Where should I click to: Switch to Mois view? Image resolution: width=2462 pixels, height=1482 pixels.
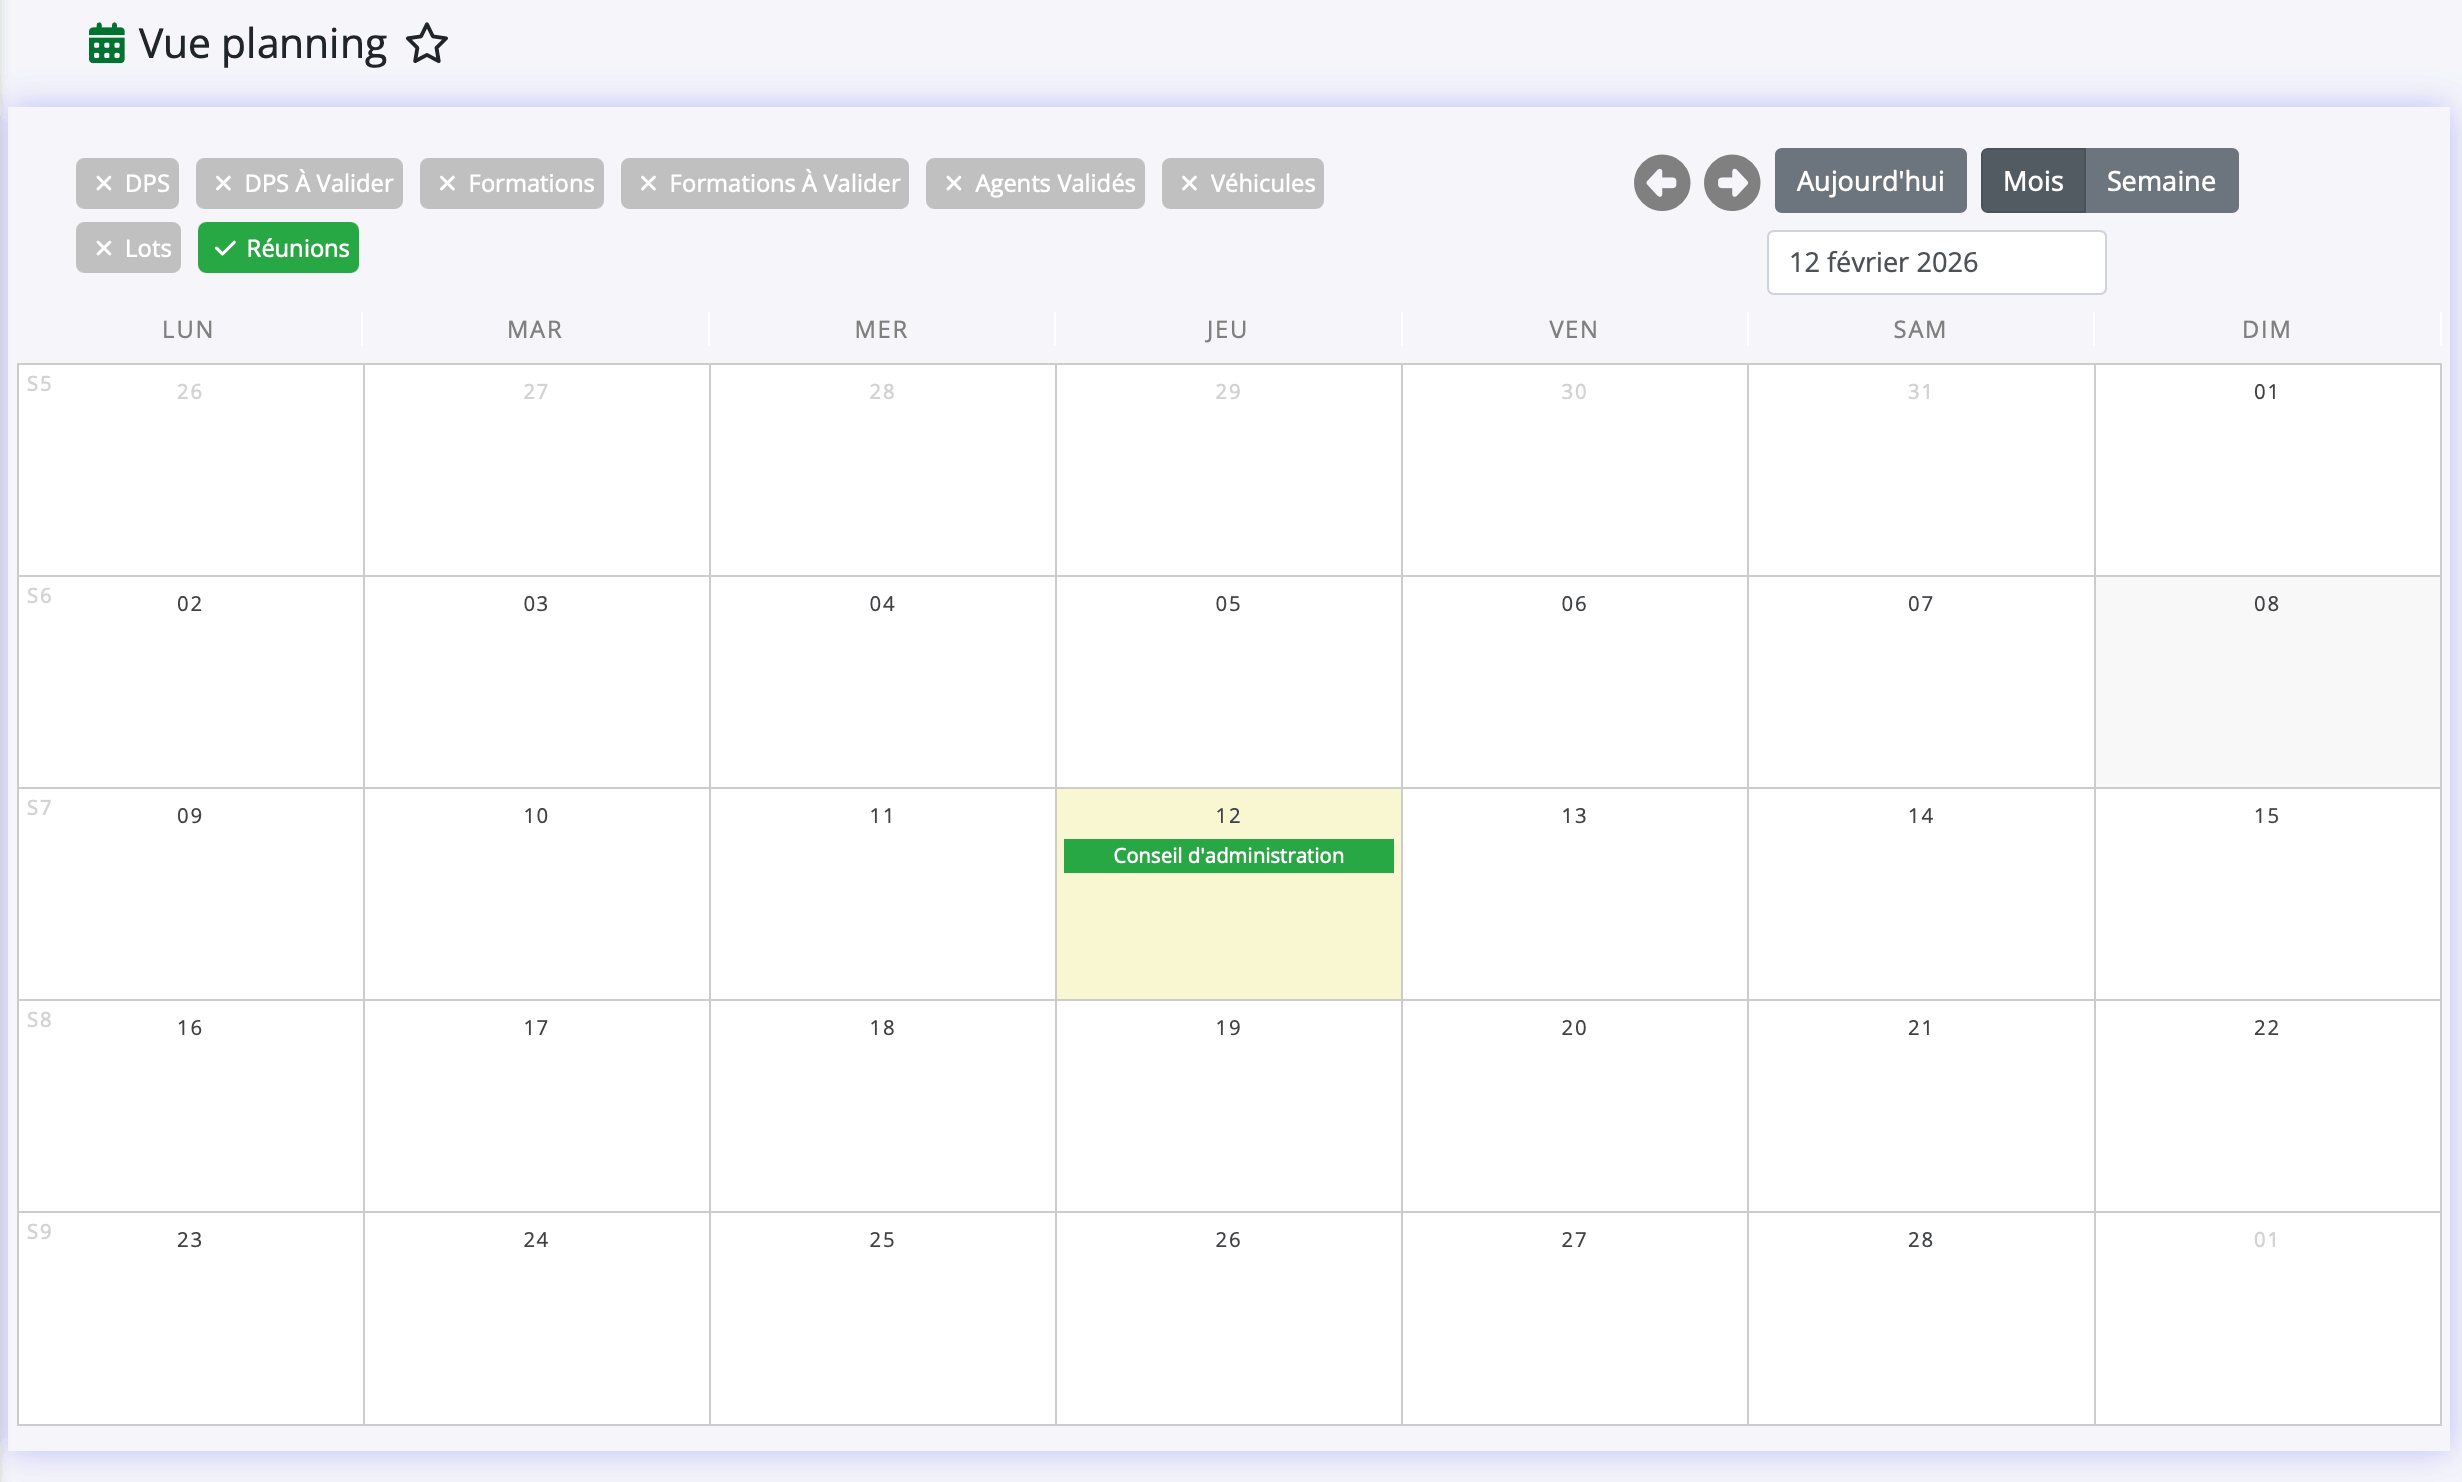point(2032,181)
